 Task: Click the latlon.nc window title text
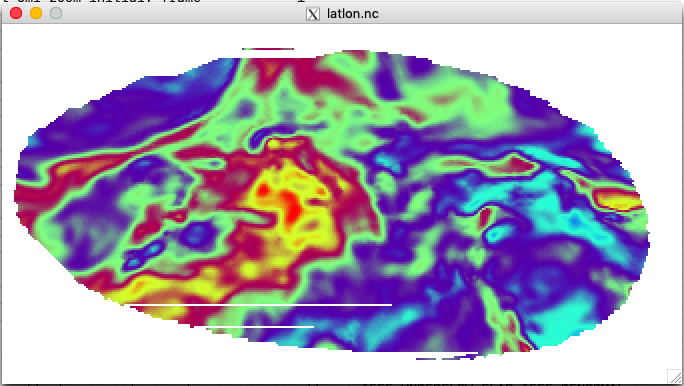coord(352,14)
